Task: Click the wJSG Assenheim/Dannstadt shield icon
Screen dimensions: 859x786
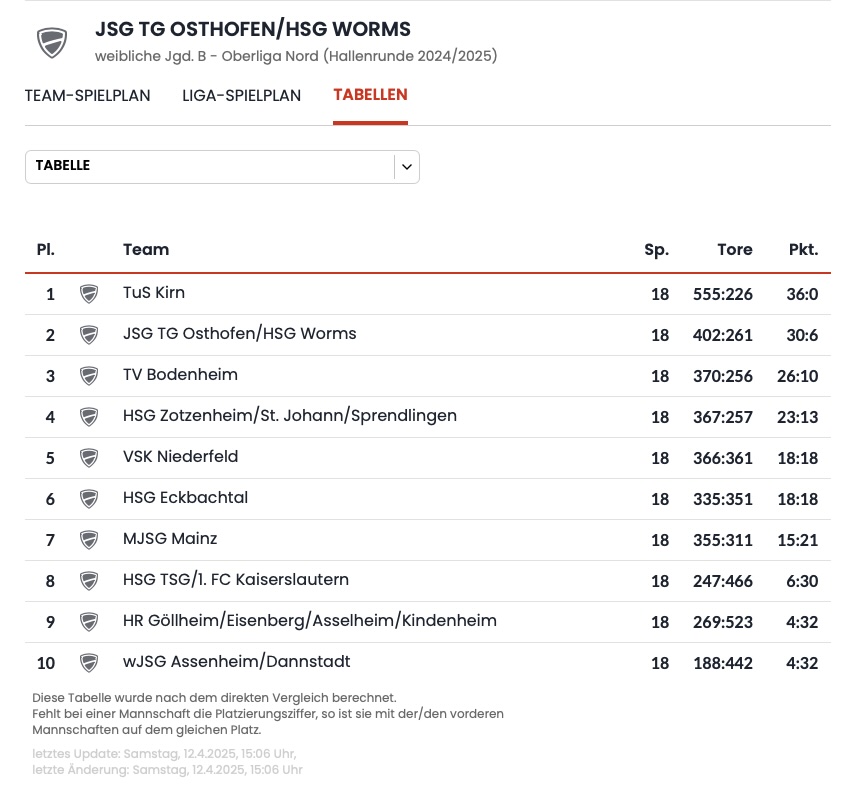Action: 89,663
